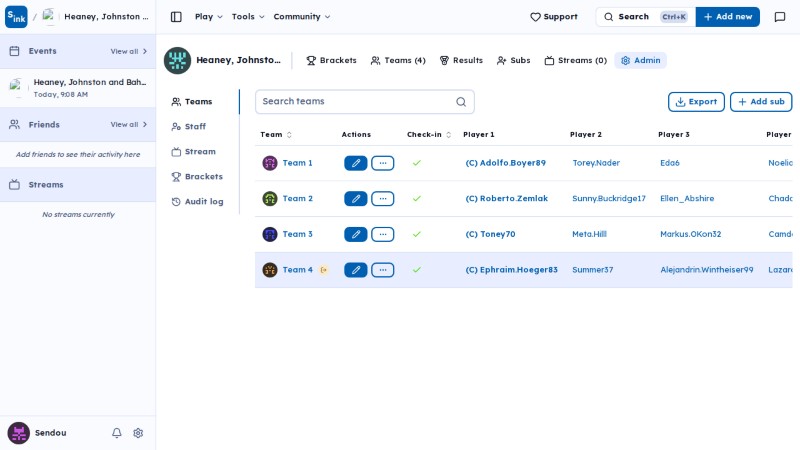This screenshot has width=800, height=450.
Task: Open the Team 3 name link
Action: click(297, 234)
